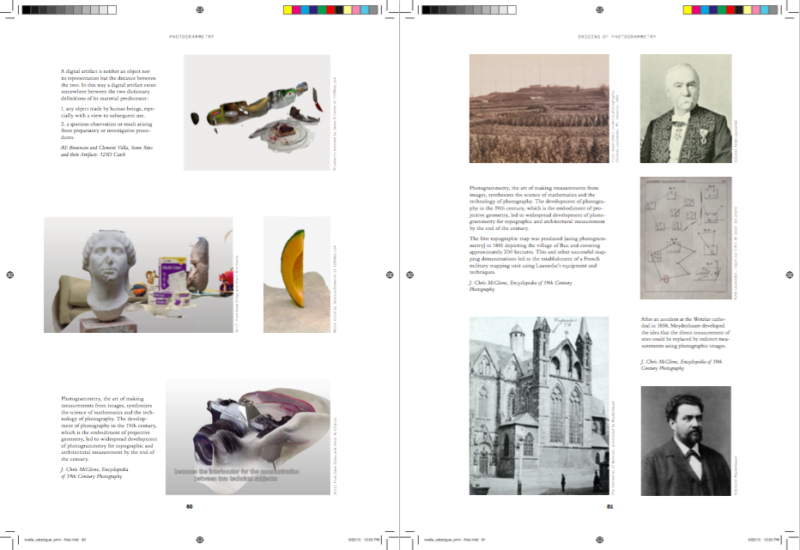Pick the magenta swatch on right page's color bar
Screen dimensions: 800x550
pyautogui.click(x=696, y=10)
